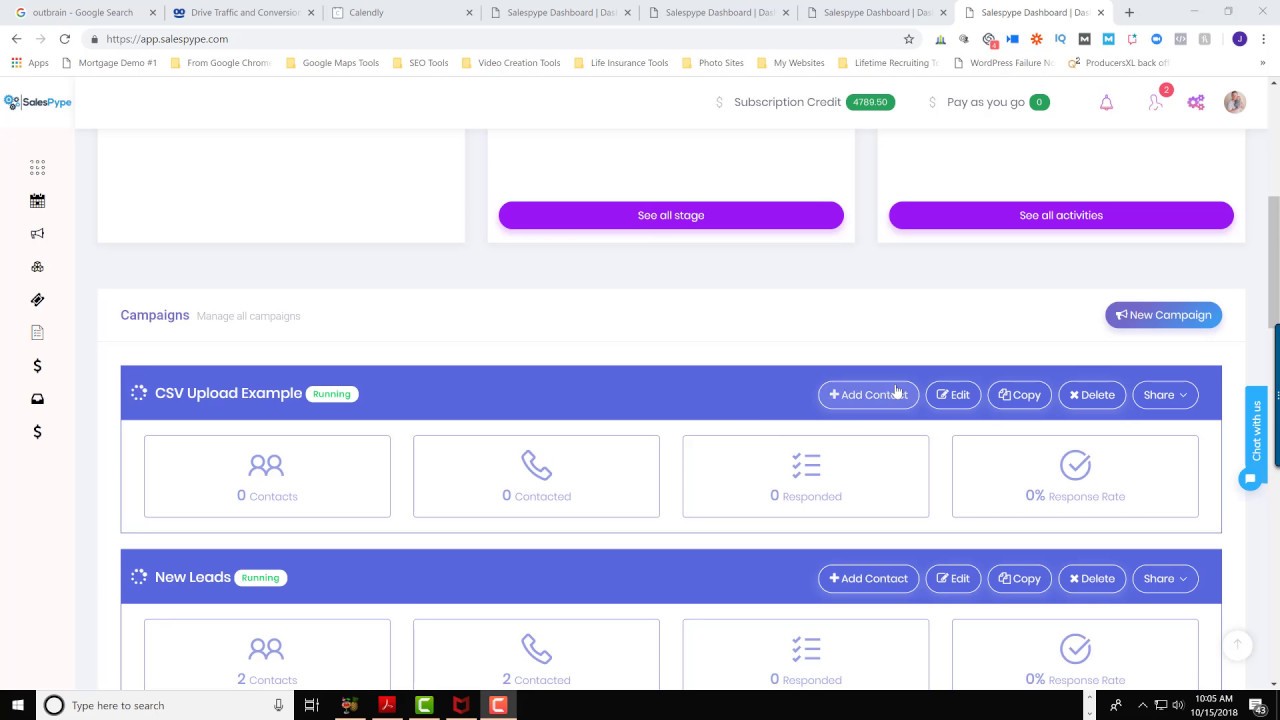This screenshot has width=1280, height=720.
Task: Open the Windows Start menu
Action: point(18,705)
